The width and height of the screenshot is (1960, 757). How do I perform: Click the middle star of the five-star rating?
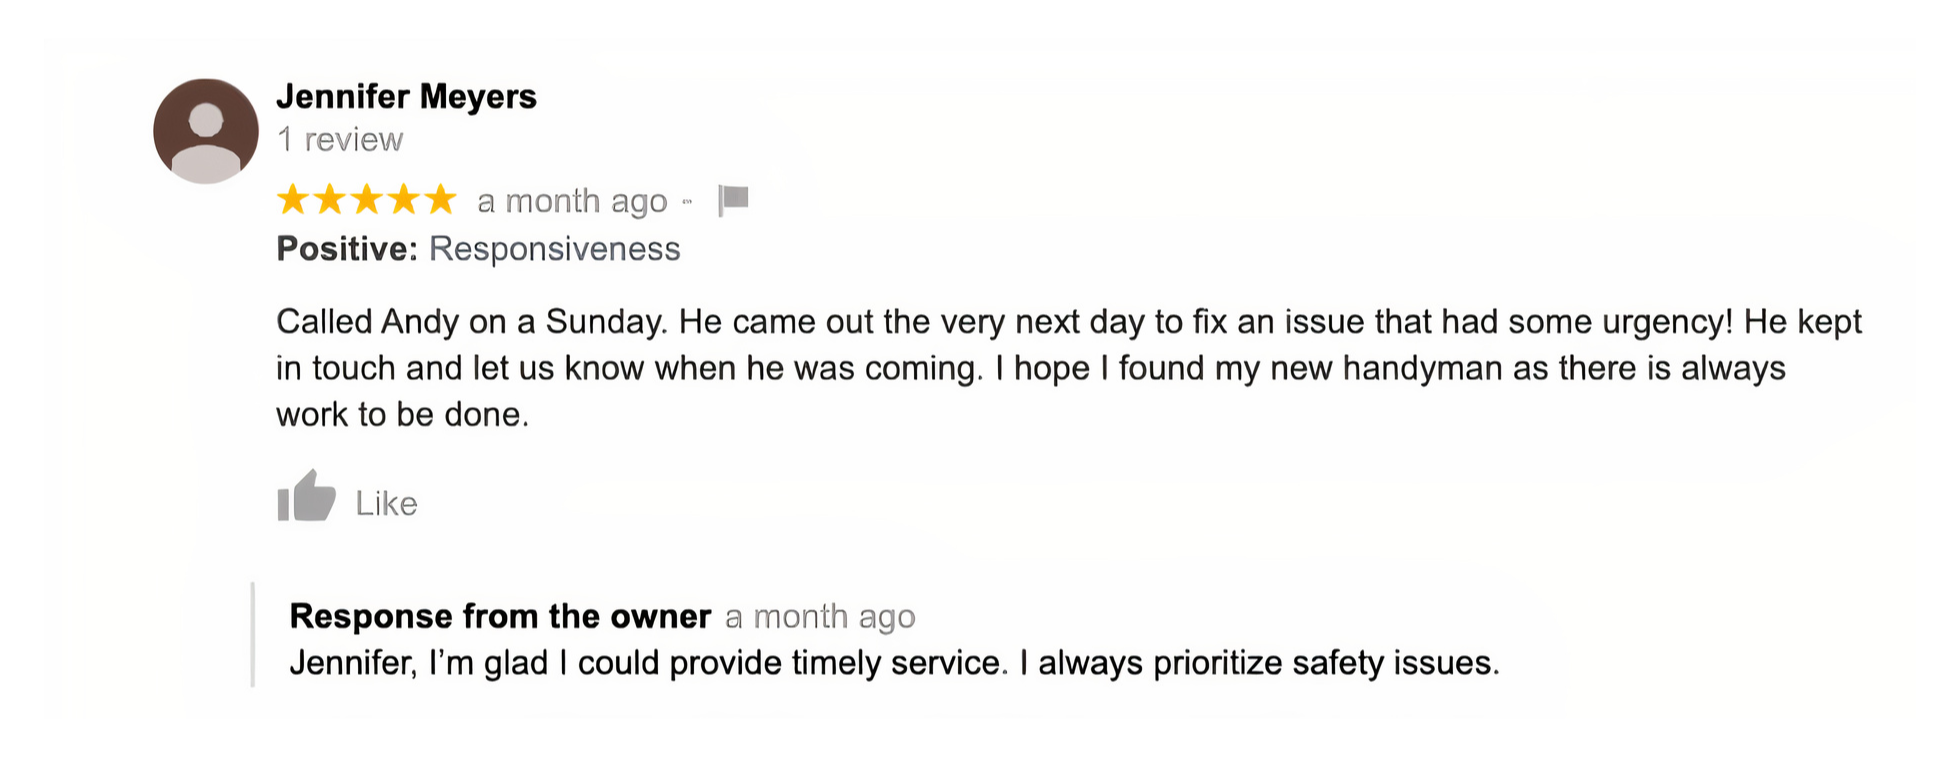click(366, 200)
